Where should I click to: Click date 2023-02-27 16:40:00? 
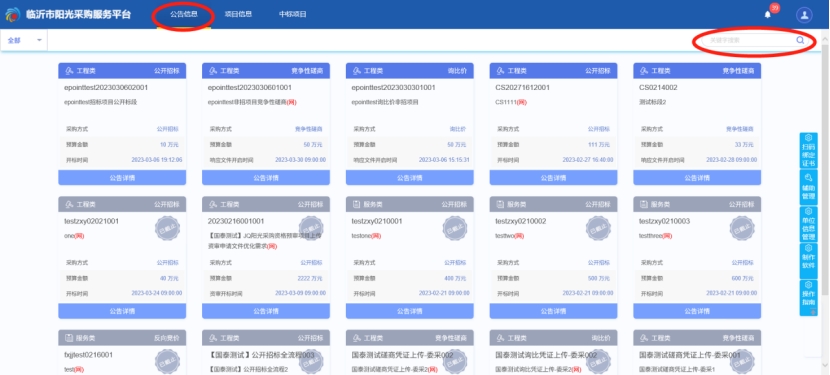[588, 159]
